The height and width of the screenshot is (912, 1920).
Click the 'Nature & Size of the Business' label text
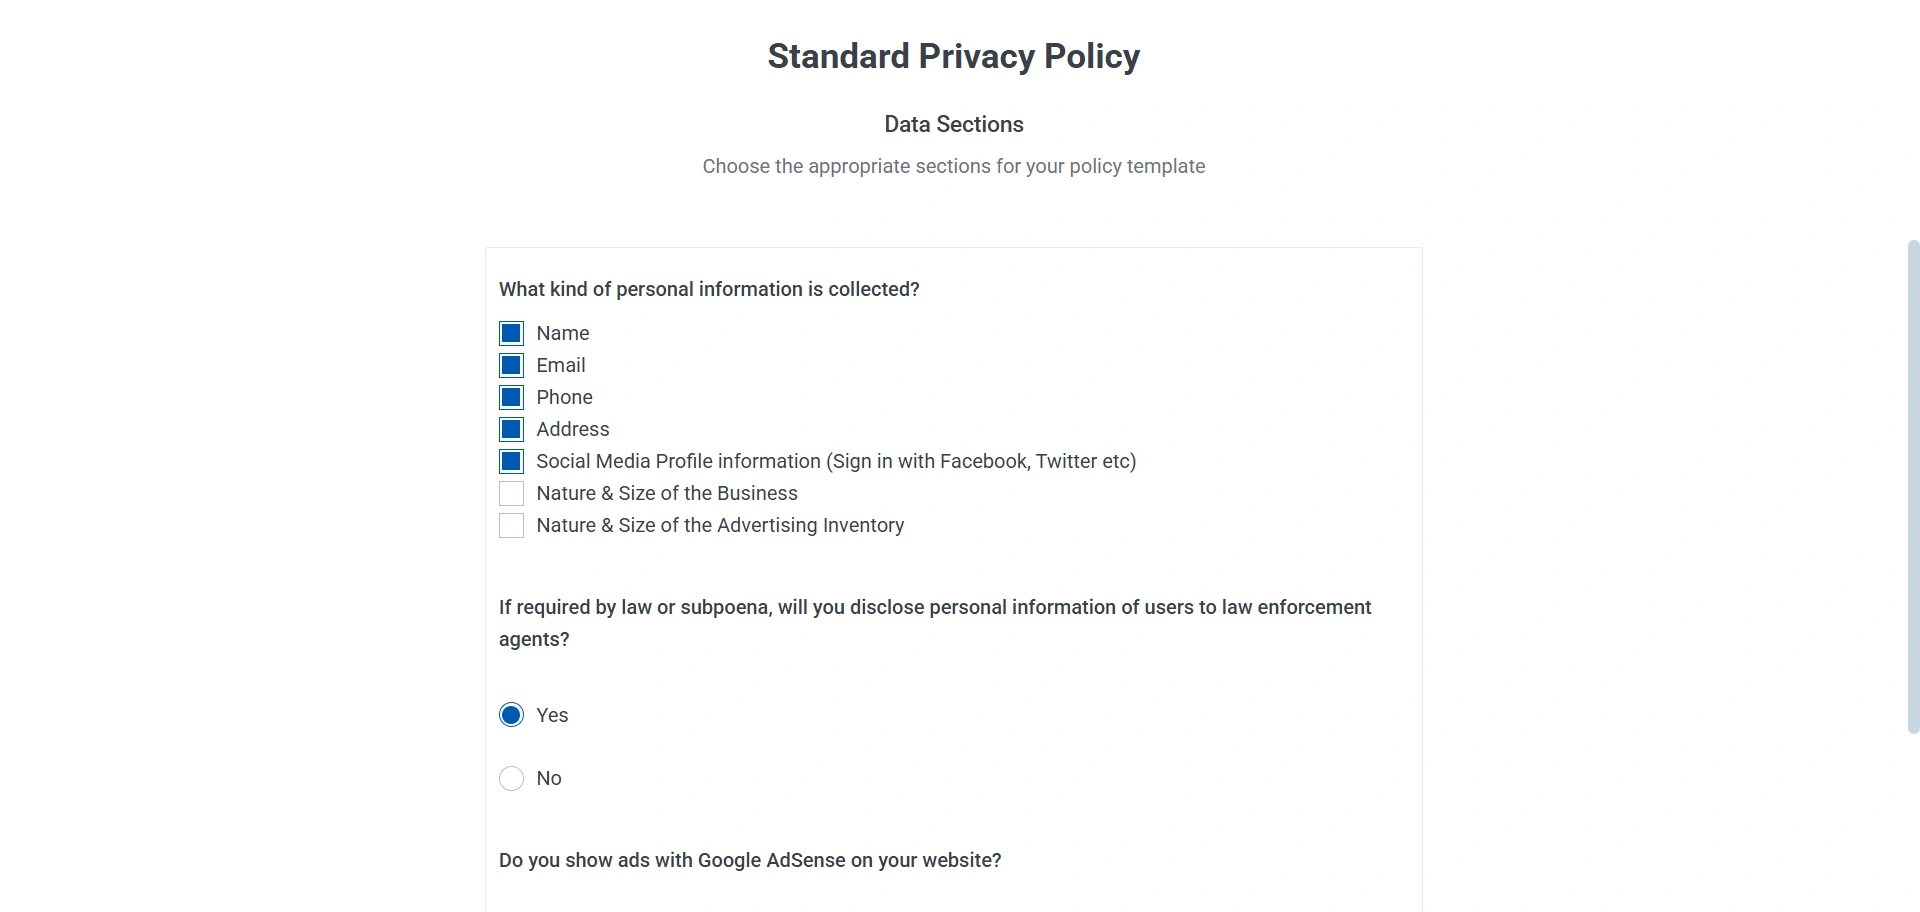pyautogui.click(x=666, y=493)
